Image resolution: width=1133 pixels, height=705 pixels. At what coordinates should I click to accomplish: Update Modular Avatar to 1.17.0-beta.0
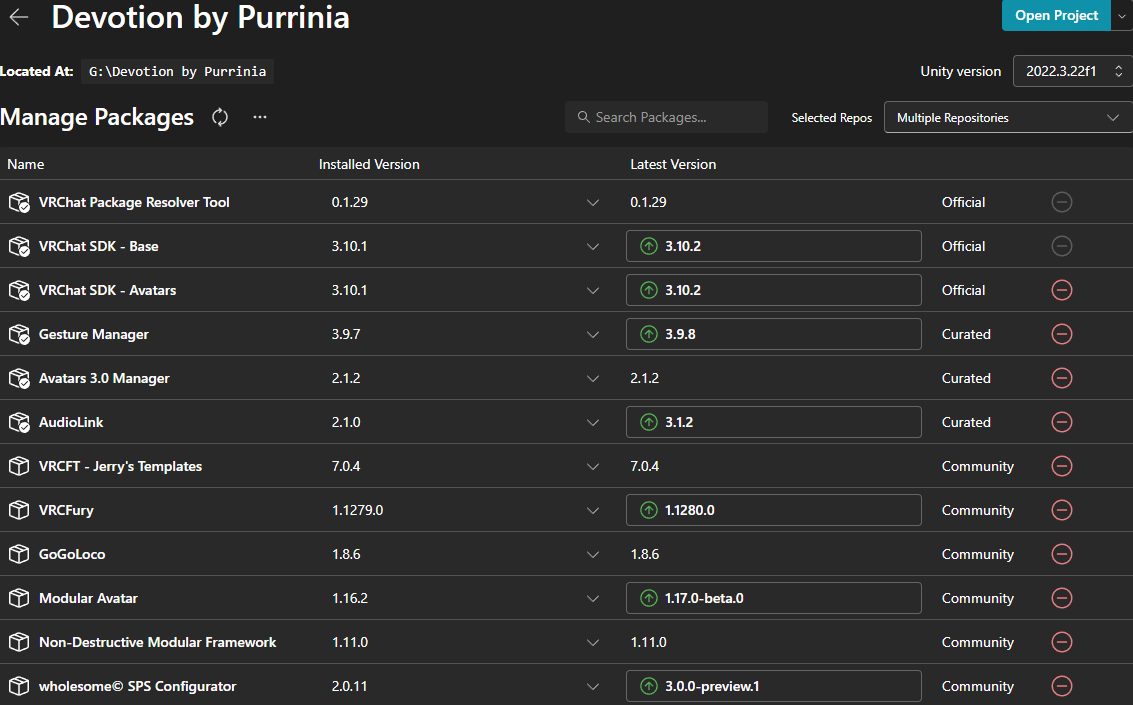point(773,598)
